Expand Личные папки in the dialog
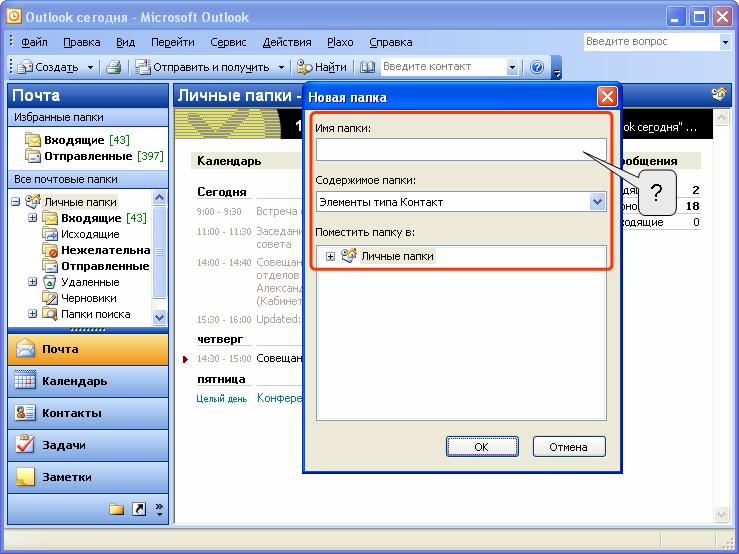The image size is (739, 554). 330,256
